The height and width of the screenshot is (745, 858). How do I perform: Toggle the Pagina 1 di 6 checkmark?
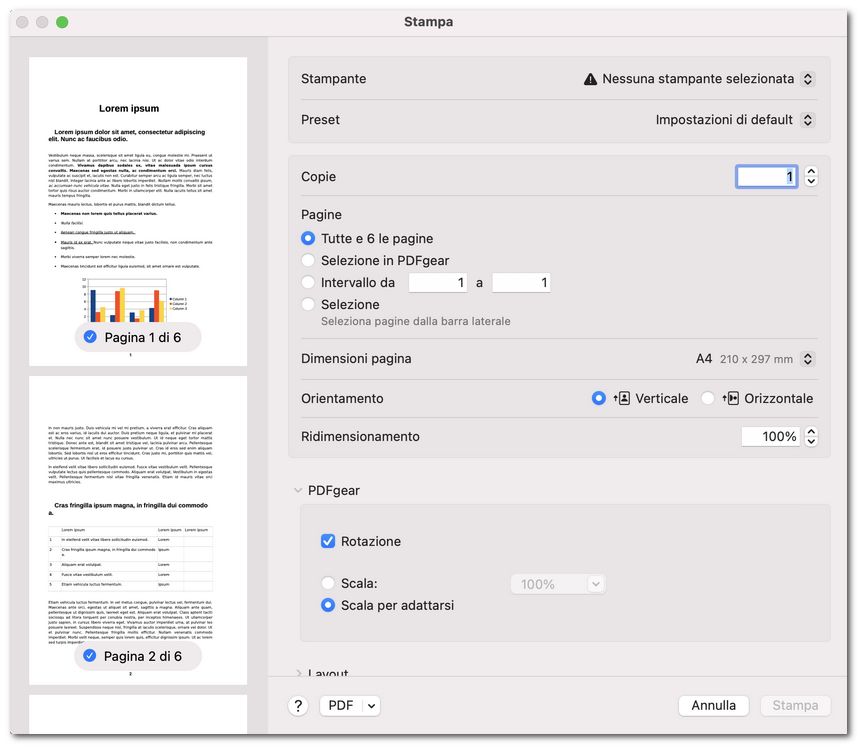pos(90,337)
